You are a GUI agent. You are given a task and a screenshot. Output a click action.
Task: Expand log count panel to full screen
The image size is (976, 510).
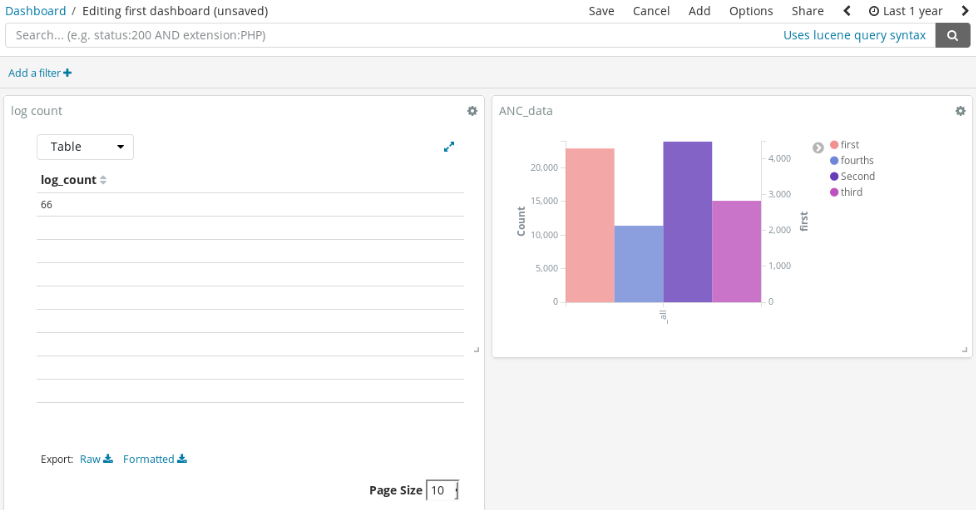click(449, 147)
